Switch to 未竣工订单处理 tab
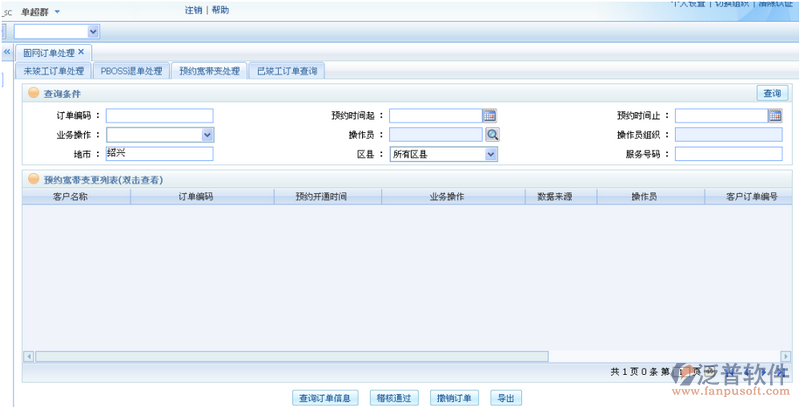Viewport: 800px width, 407px height. click(x=54, y=72)
